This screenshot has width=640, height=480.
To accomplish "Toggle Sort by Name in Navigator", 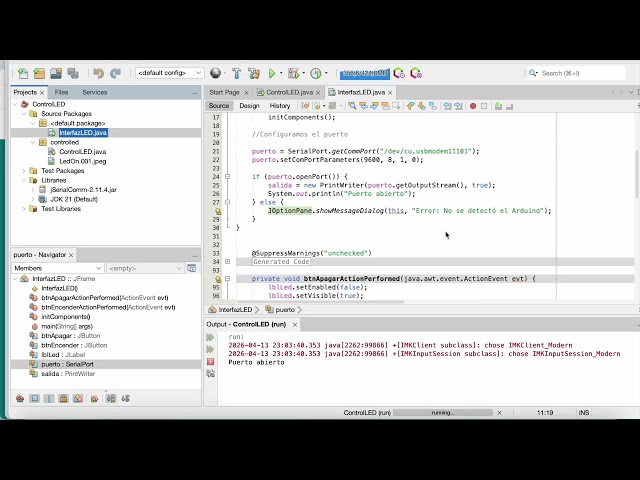I will coord(111,398).
